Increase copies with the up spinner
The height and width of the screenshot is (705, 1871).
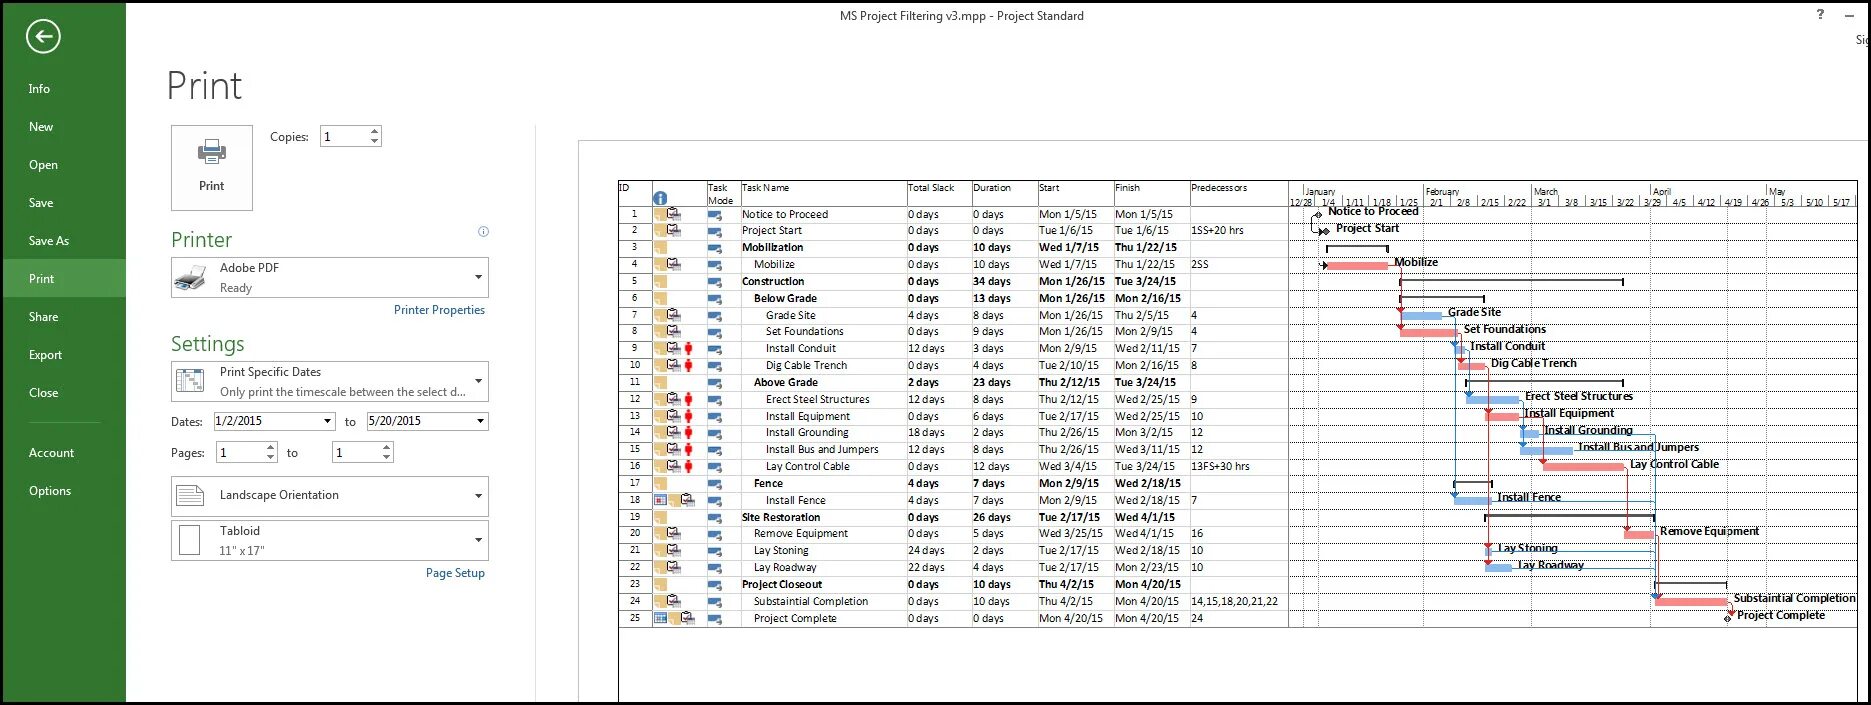point(375,131)
